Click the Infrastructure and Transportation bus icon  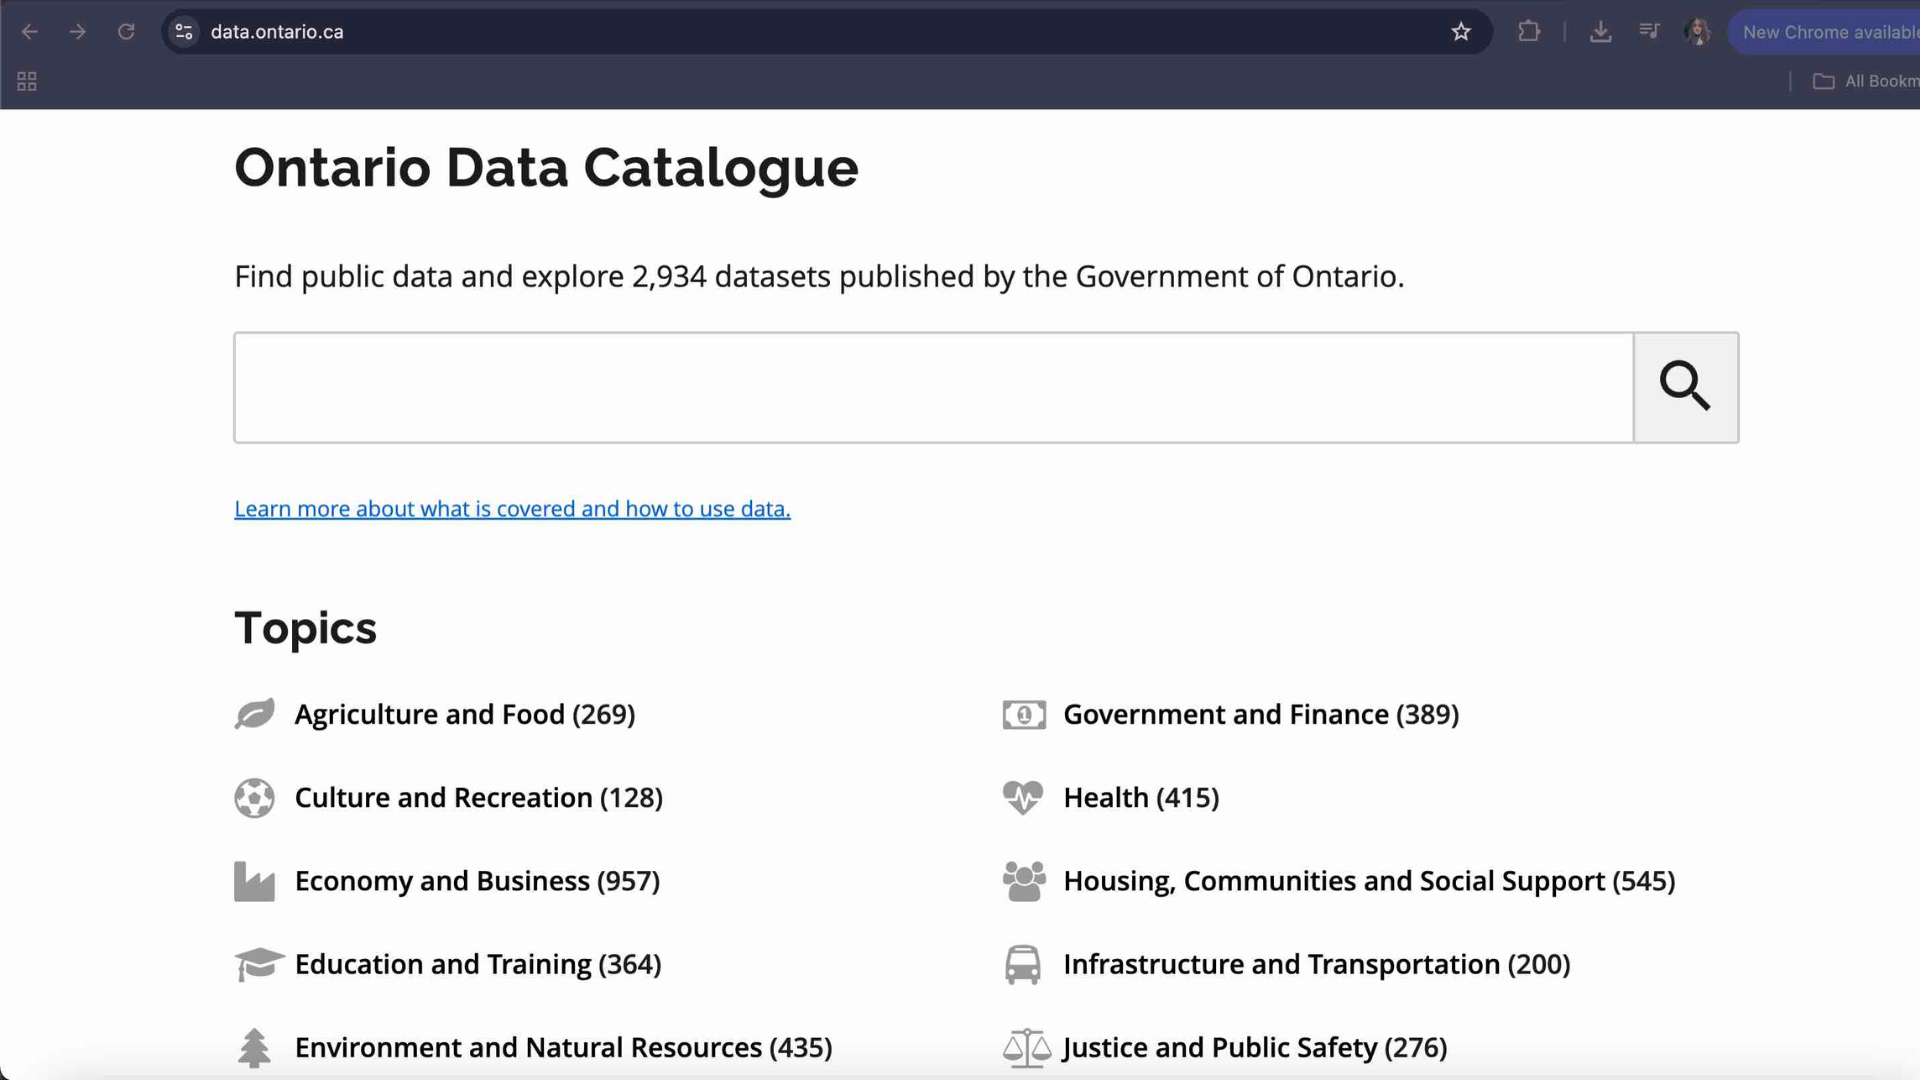coord(1024,964)
